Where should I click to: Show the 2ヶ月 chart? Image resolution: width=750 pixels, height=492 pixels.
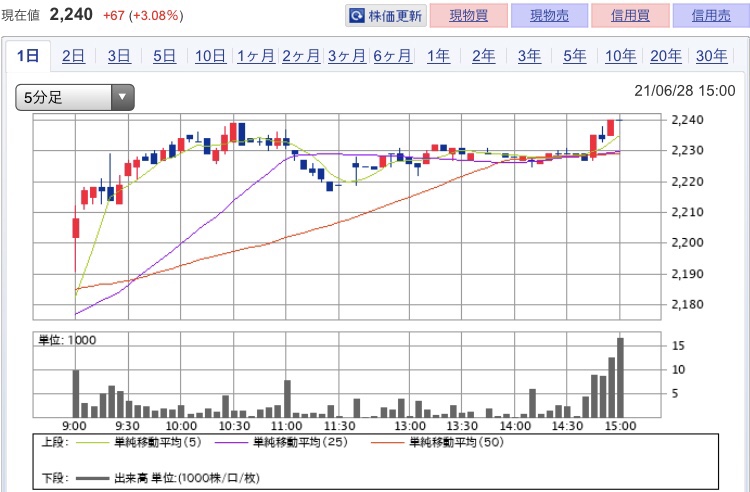(x=301, y=56)
